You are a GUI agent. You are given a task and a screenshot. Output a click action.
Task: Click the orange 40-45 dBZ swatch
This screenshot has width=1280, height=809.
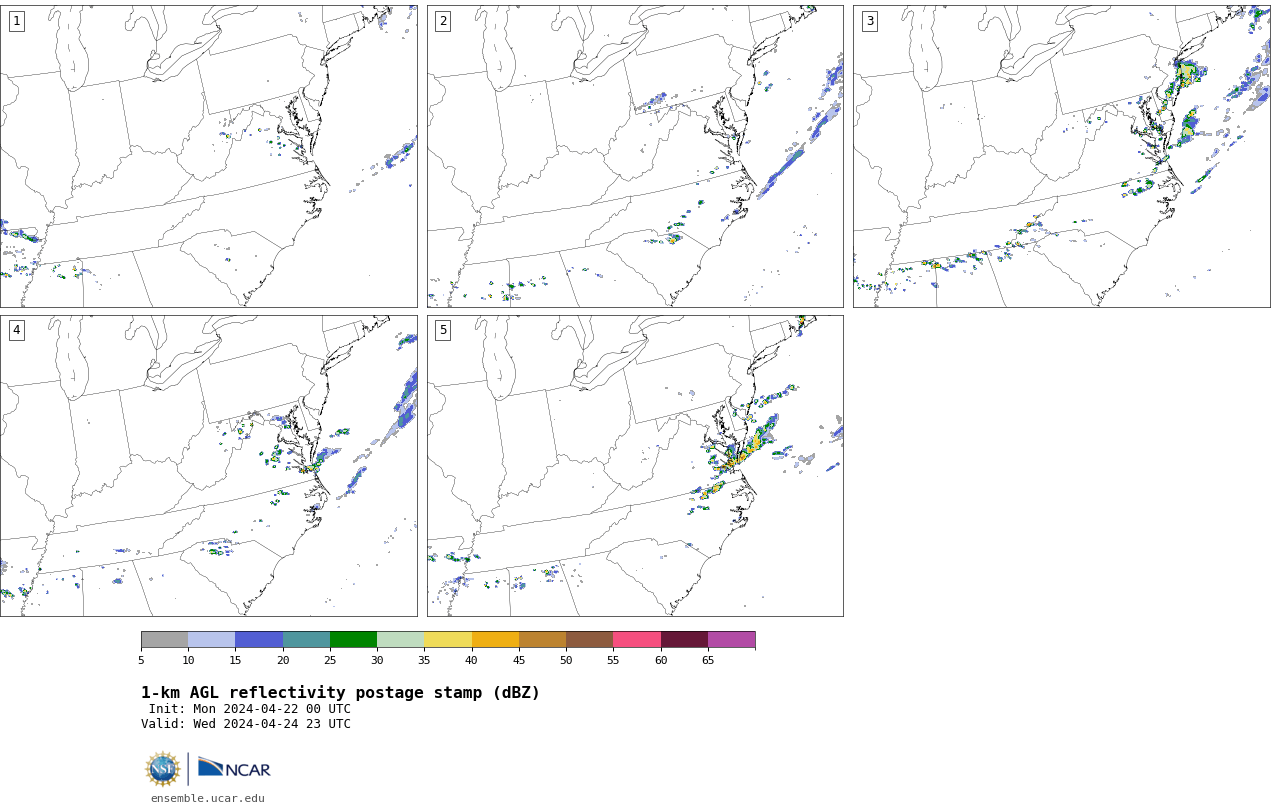click(x=495, y=640)
